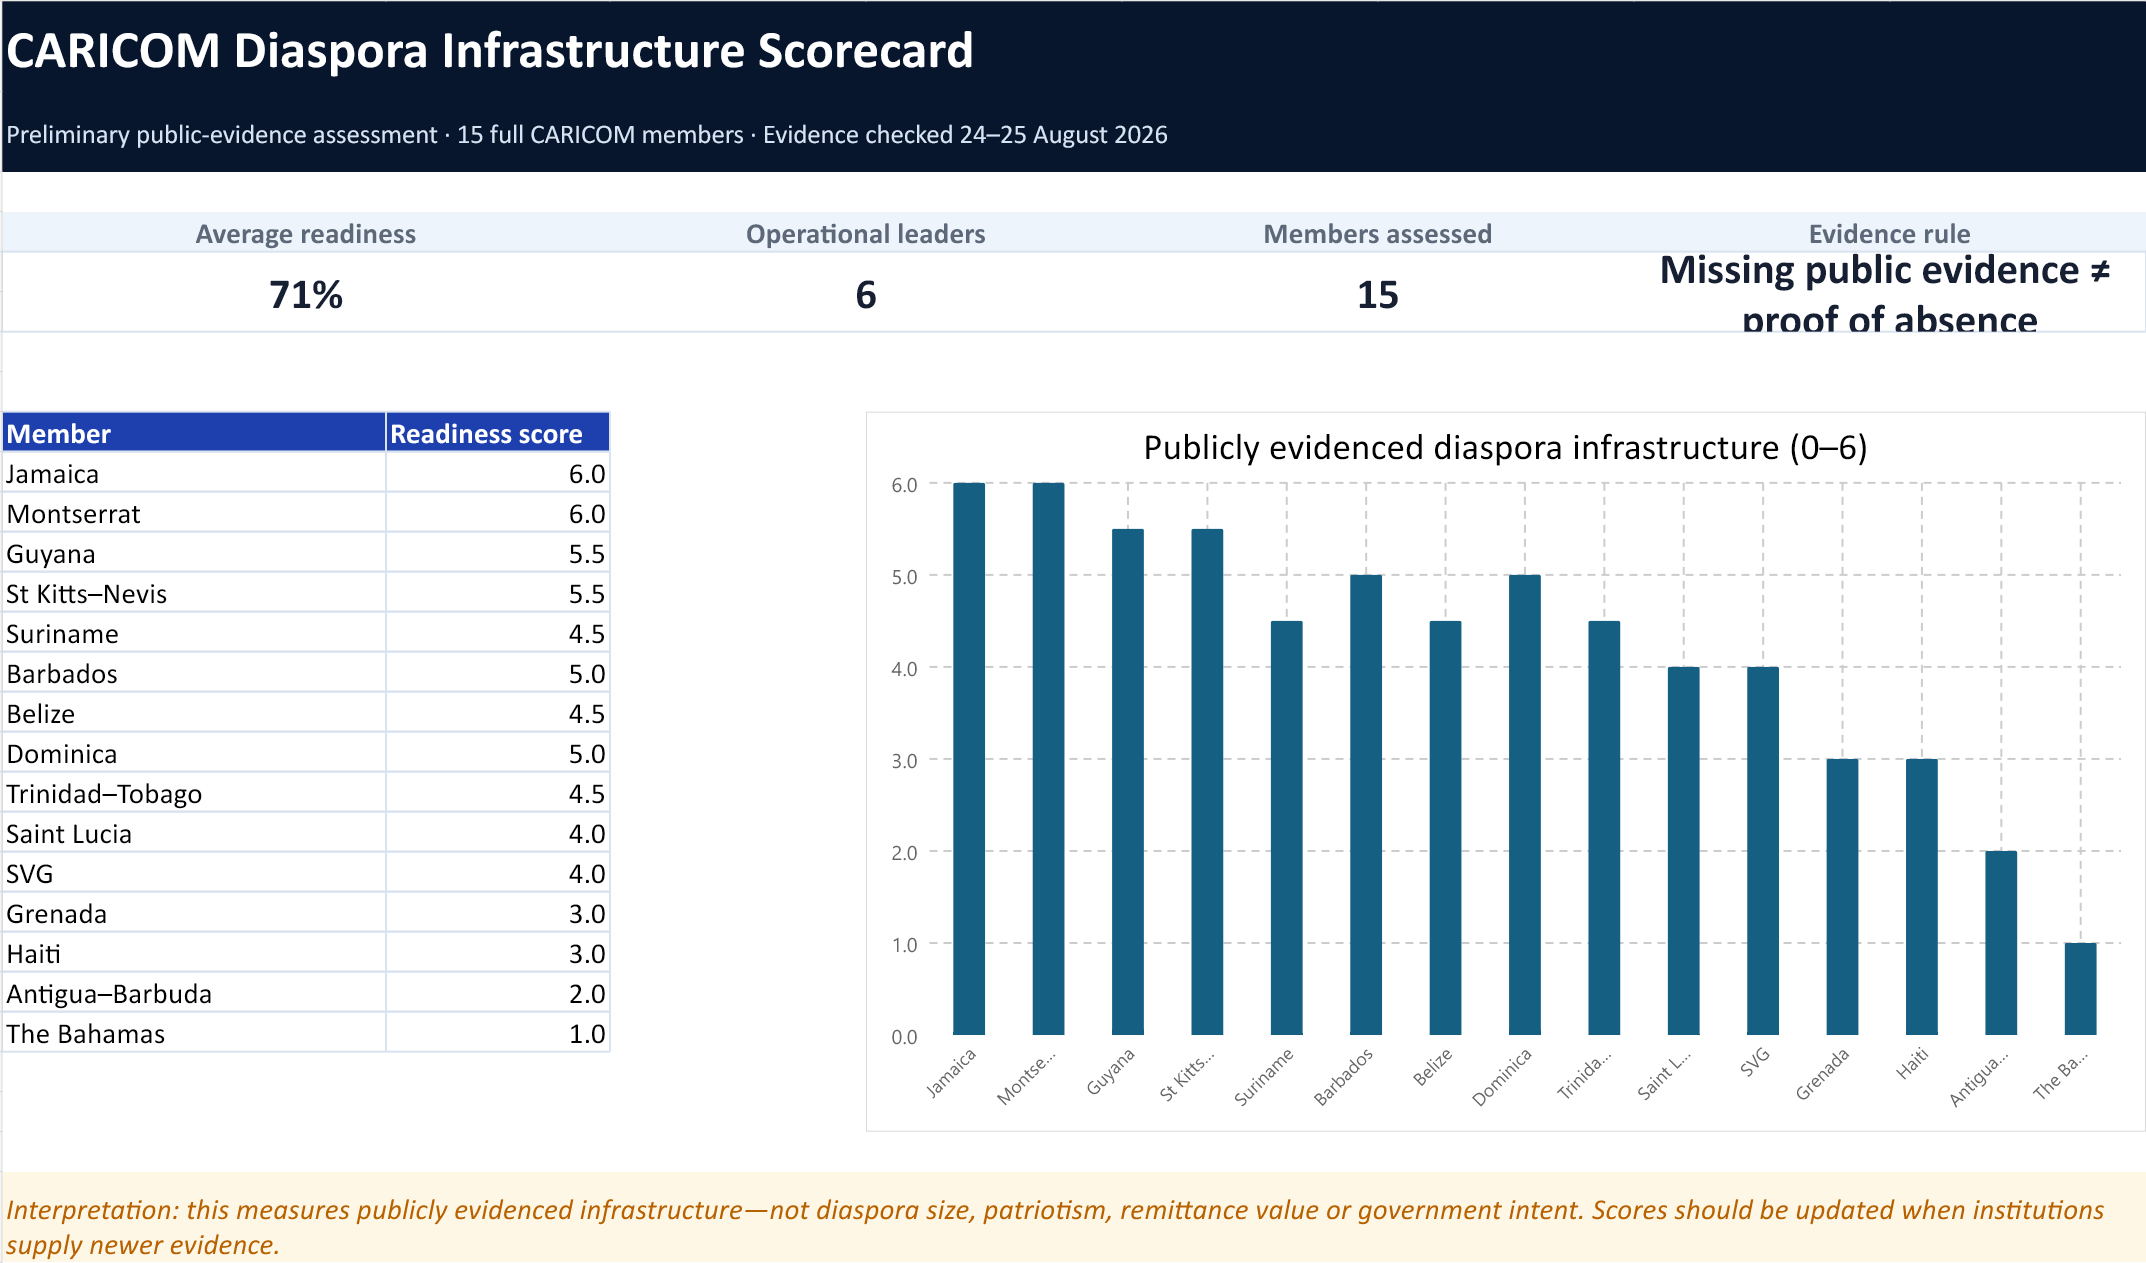Viewport: 2146px width, 1263px height.
Task: Select the 'Members assessed' label
Action: [1378, 234]
